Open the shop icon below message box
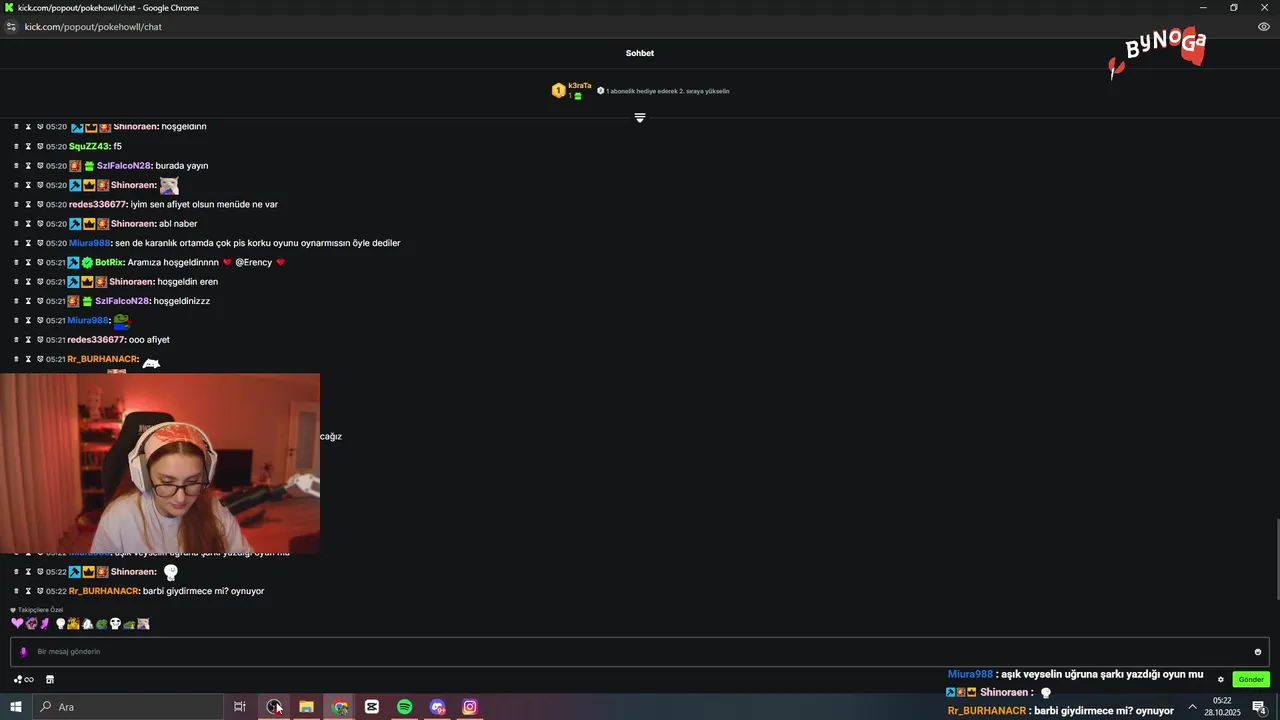 [x=50, y=680]
